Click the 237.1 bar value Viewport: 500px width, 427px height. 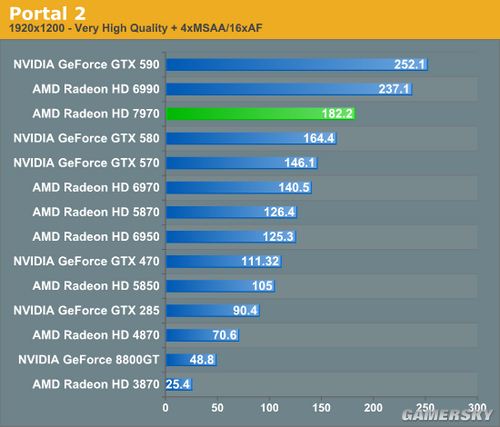coord(394,89)
